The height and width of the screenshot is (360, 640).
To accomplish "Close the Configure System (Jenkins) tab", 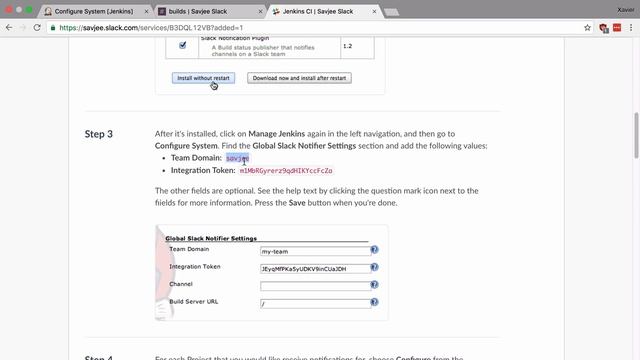I will (147, 11).
